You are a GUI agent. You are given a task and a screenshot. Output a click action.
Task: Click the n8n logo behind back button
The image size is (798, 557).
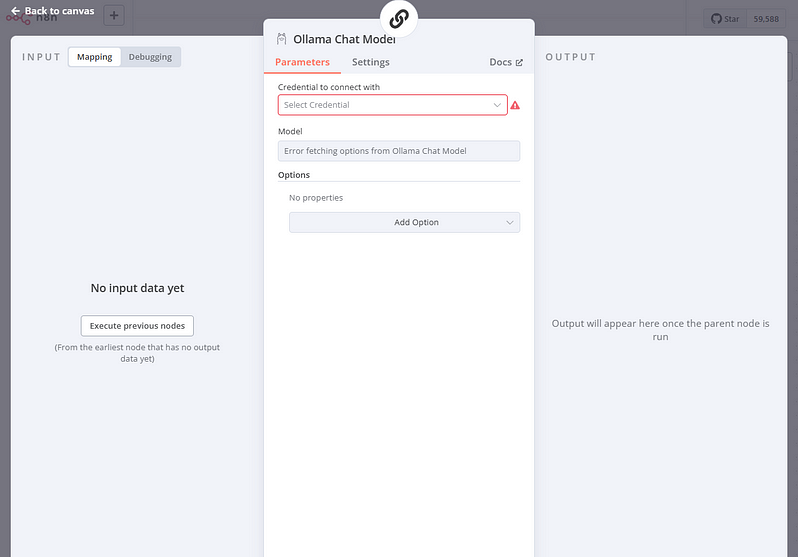(x=31, y=19)
